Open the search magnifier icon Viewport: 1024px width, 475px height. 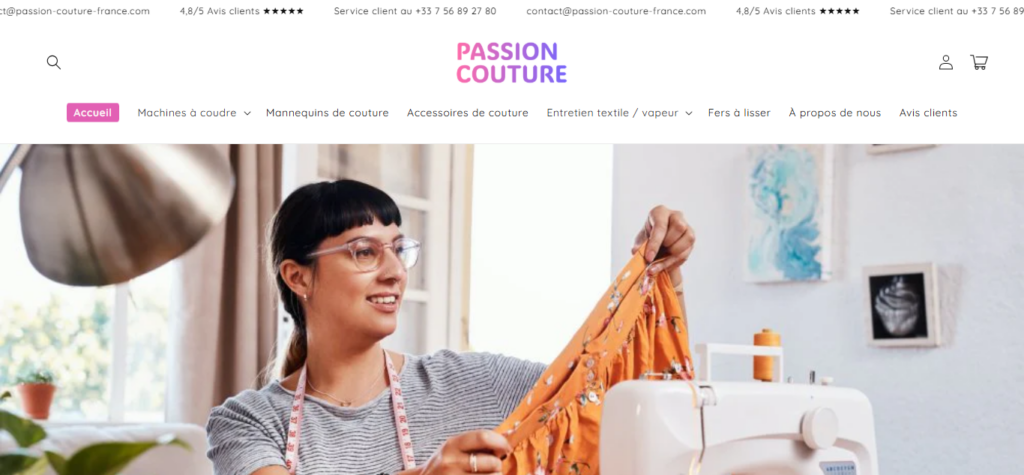pyautogui.click(x=54, y=62)
